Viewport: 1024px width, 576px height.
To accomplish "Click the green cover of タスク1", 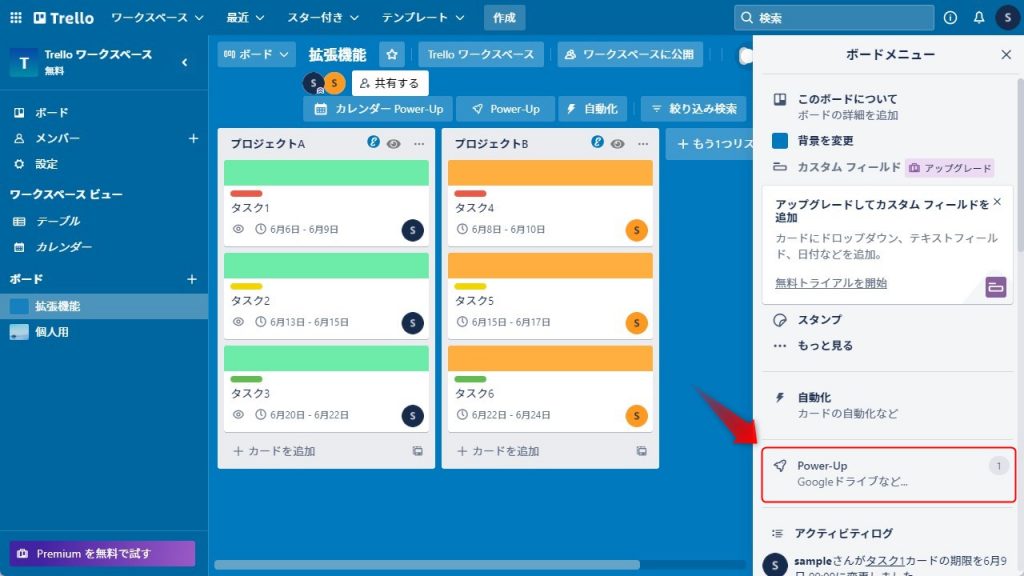I will [x=327, y=172].
